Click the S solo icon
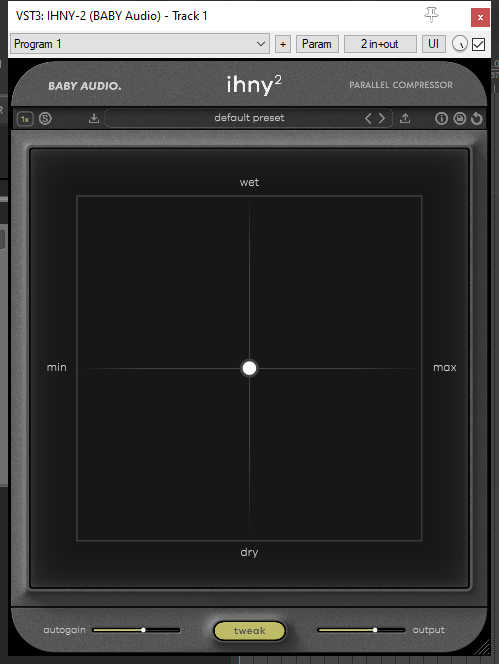 (45, 119)
